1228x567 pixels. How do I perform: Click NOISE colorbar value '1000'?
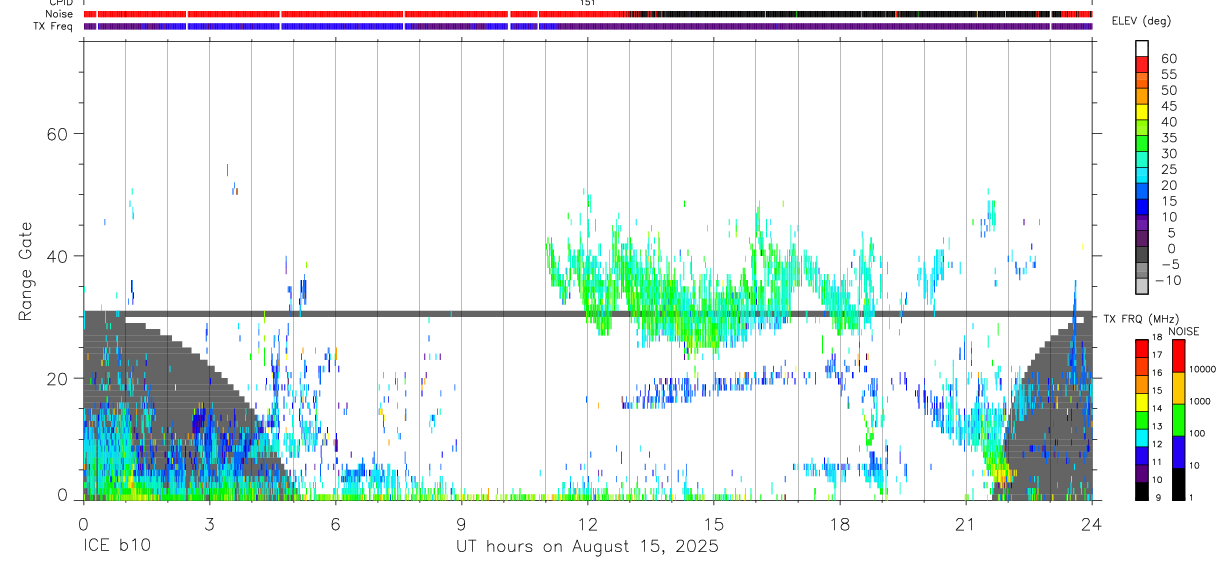coord(1201,402)
